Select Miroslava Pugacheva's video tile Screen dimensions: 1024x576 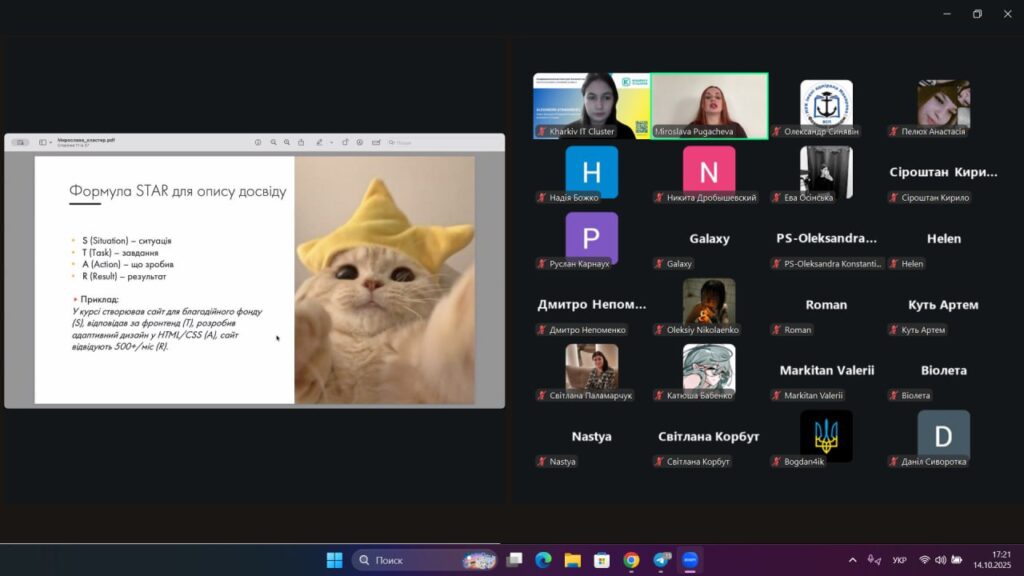(709, 105)
